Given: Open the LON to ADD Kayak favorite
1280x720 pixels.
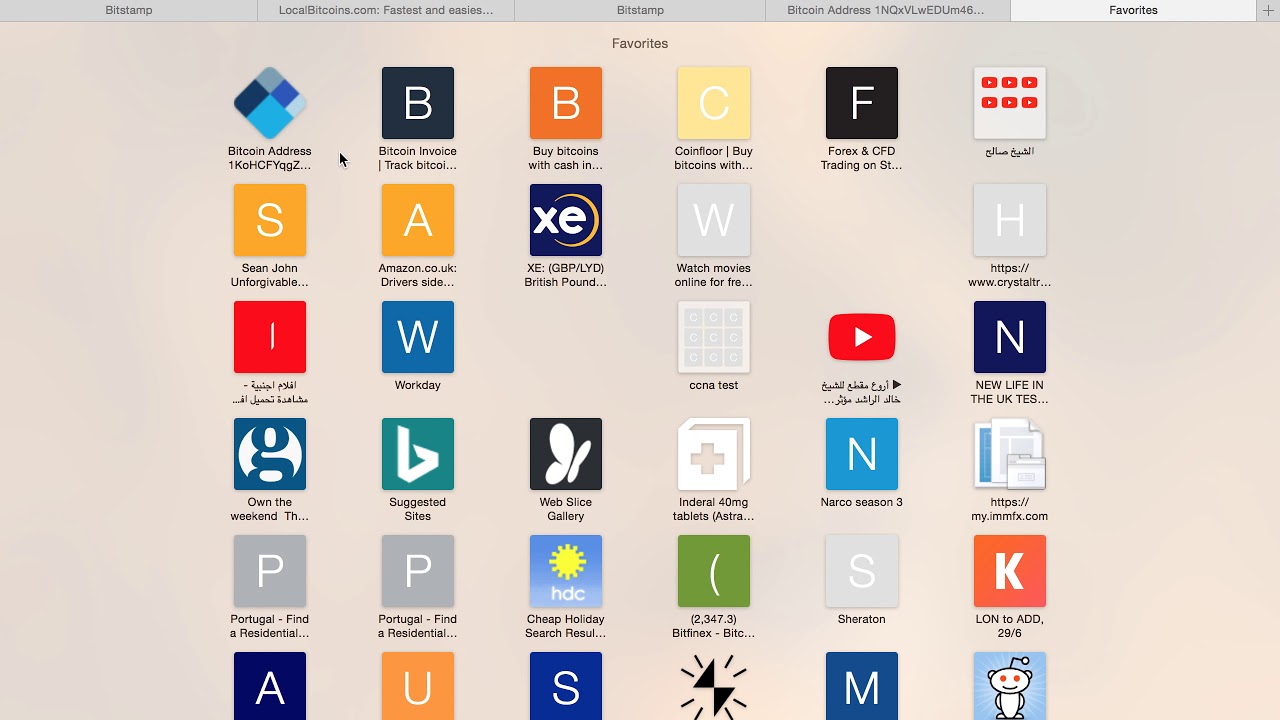Looking at the screenshot, I should pos(1010,571).
